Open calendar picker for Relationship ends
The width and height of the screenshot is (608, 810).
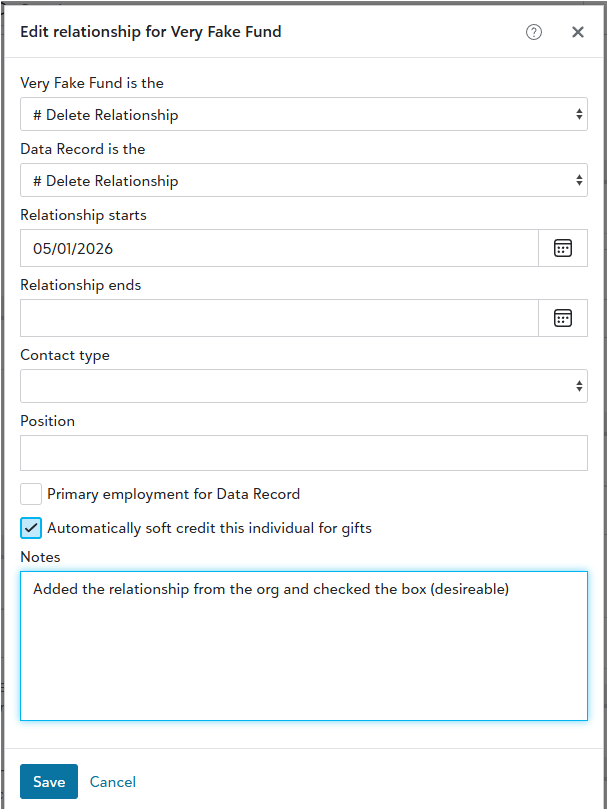[x=563, y=318]
